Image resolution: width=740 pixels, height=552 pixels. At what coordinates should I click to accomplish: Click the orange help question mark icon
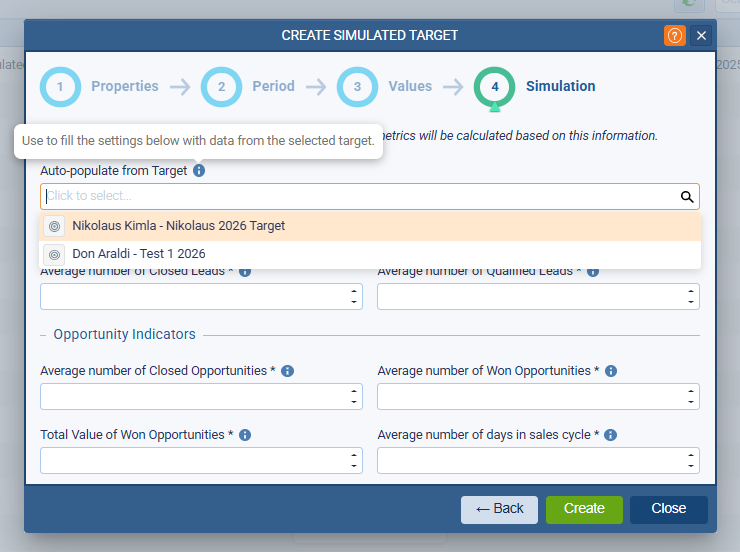click(x=675, y=35)
